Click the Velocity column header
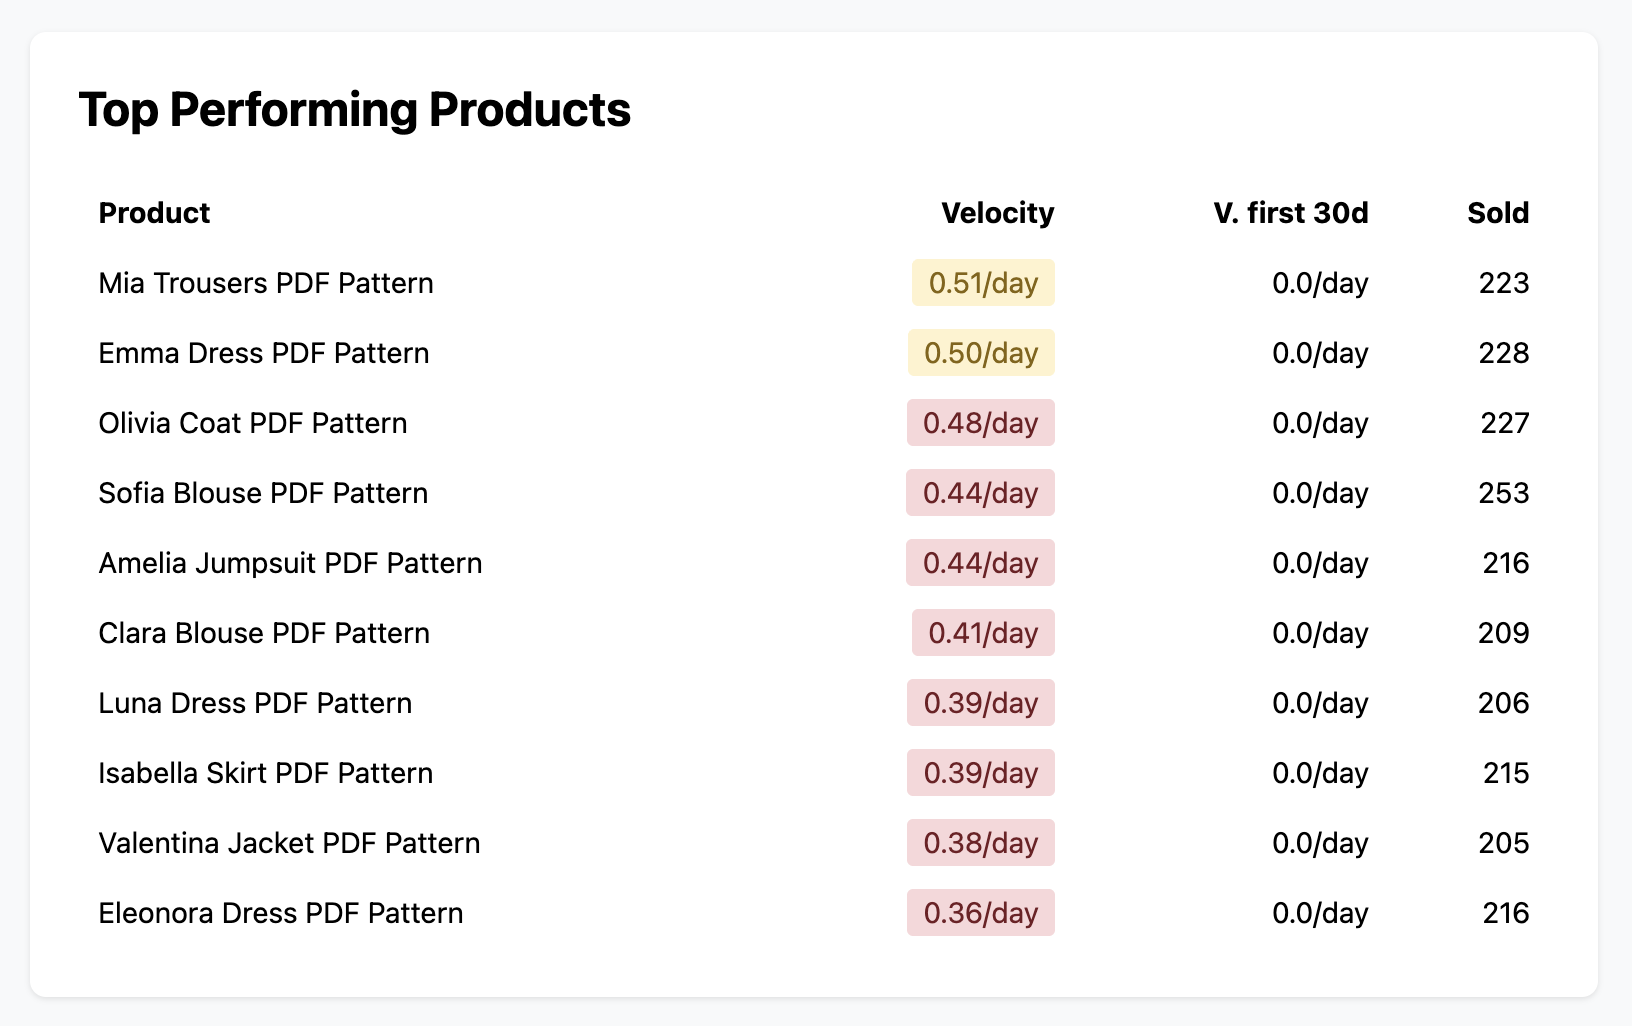The height and width of the screenshot is (1026, 1632). 997,213
